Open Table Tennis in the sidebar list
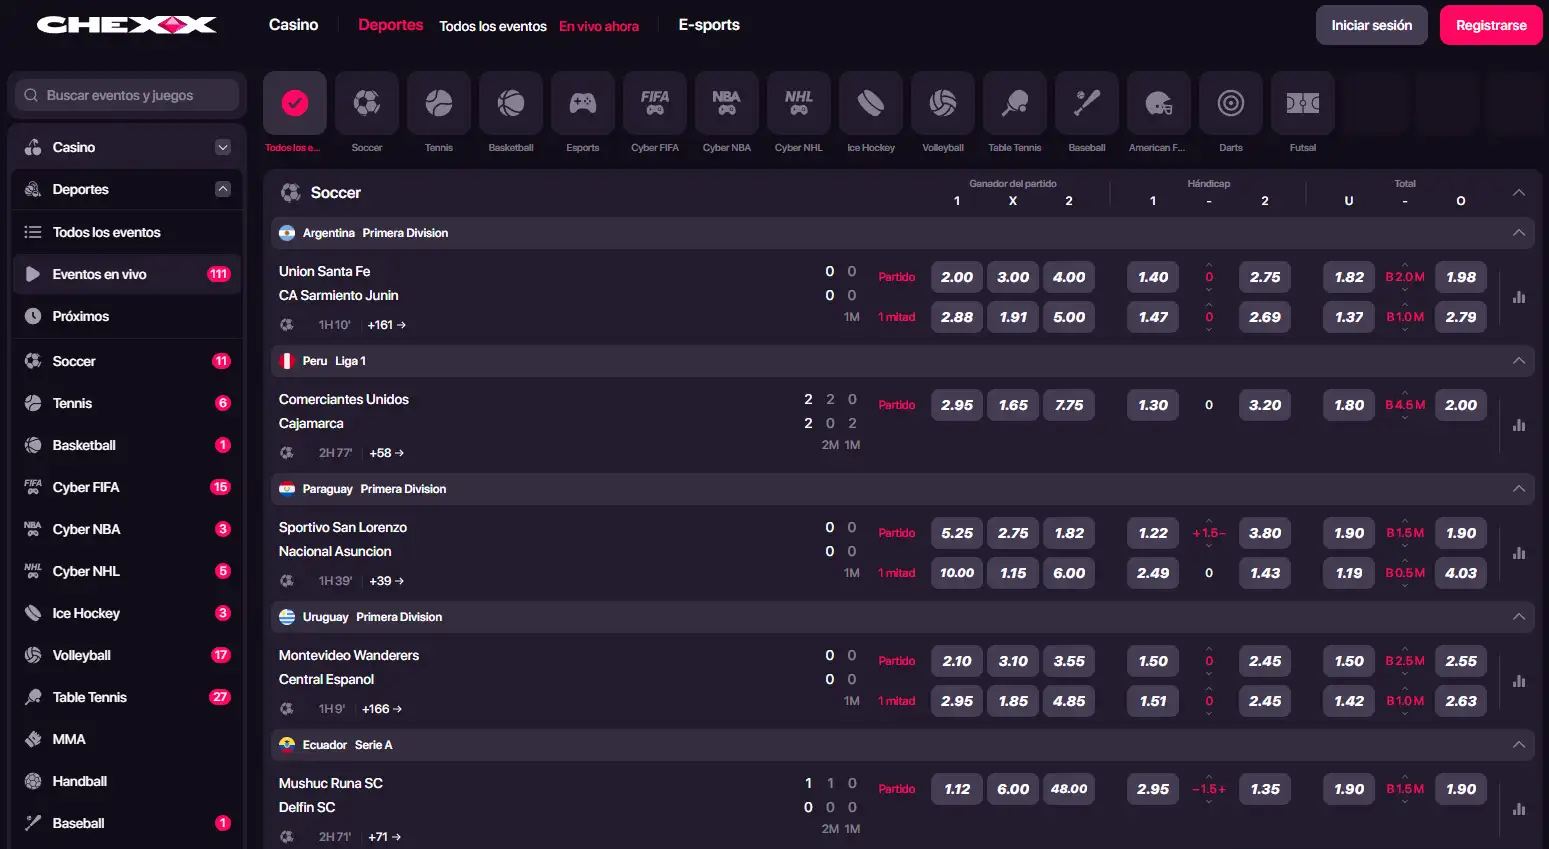Image resolution: width=1549 pixels, height=849 pixels. pos(127,697)
